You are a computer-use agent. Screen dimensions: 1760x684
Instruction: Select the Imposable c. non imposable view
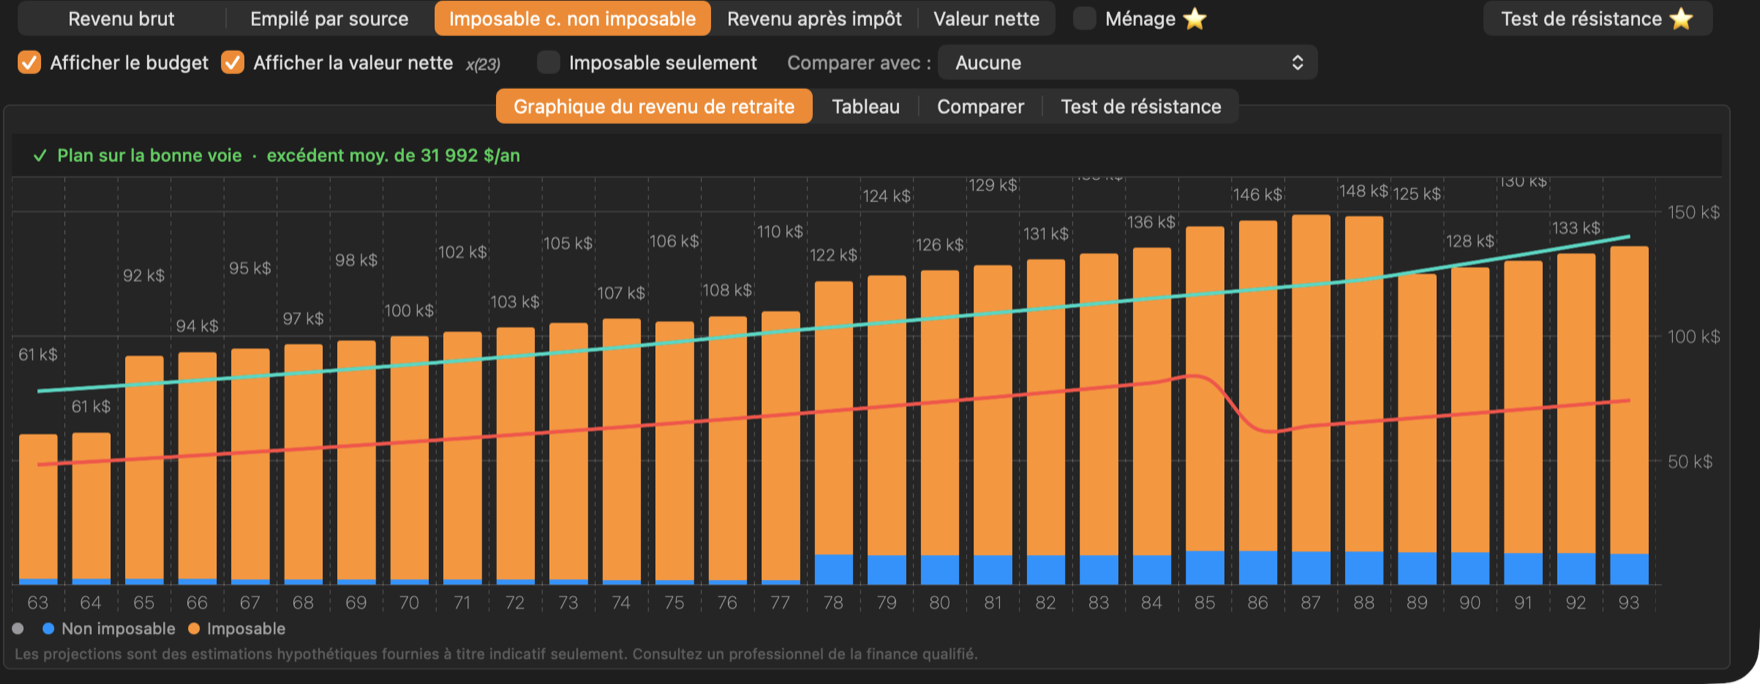572,19
